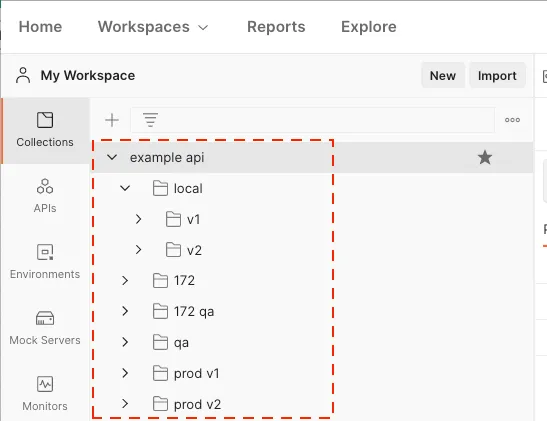Open the Workspaces dropdown menu

tap(153, 27)
